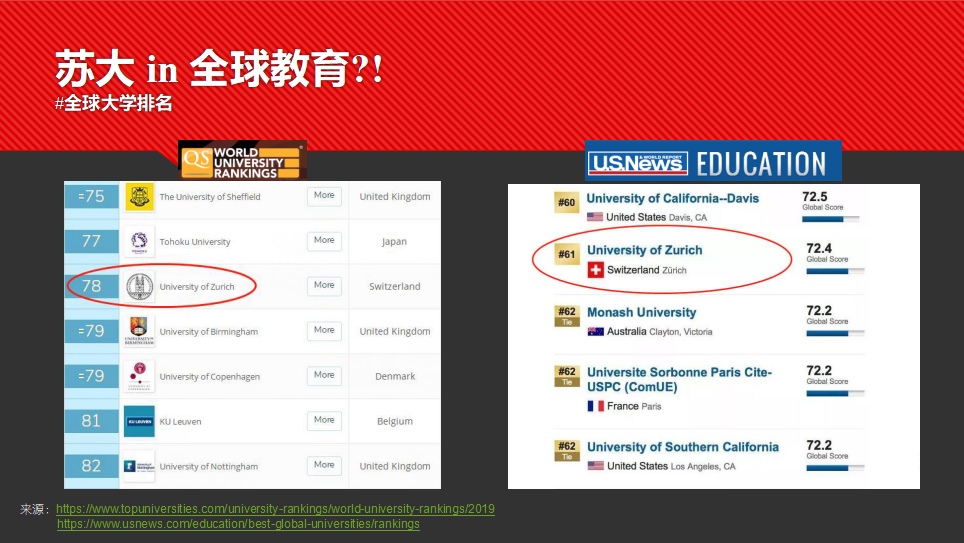
Task: Click the University of Birmingham crest logo
Action: tap(139, 331)
